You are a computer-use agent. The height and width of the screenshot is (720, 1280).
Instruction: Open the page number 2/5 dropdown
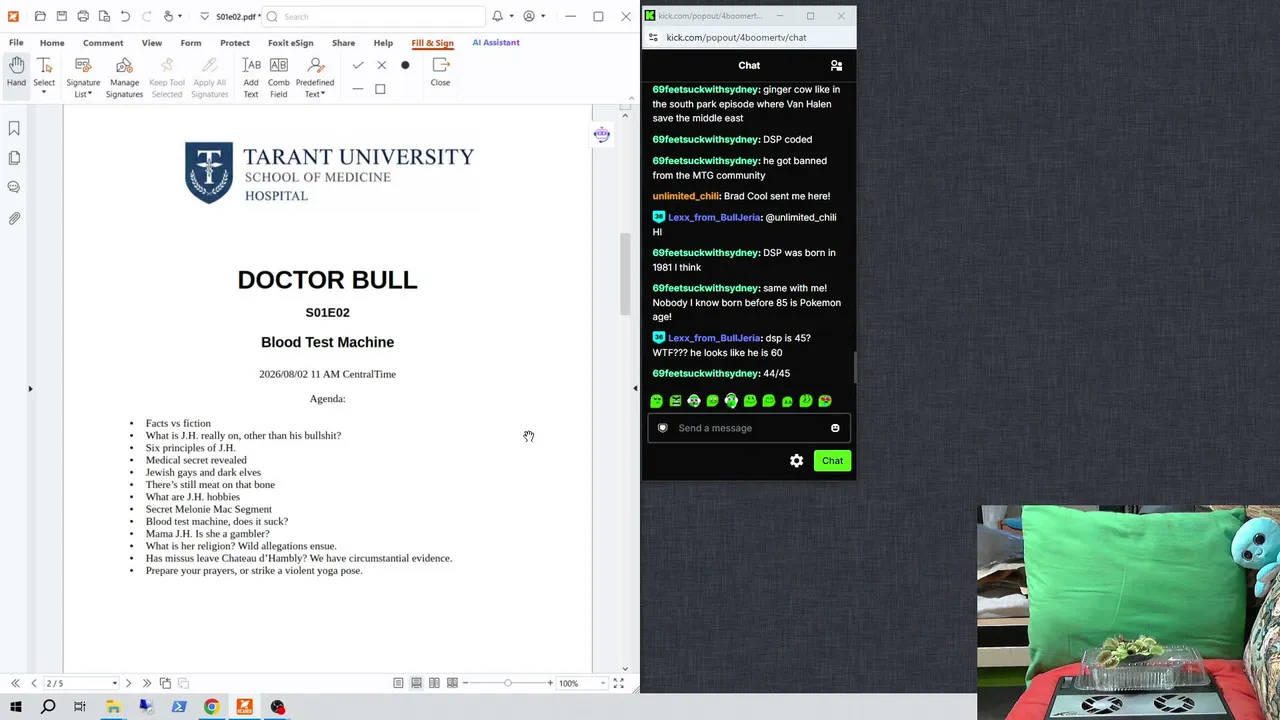click(115, 683)
